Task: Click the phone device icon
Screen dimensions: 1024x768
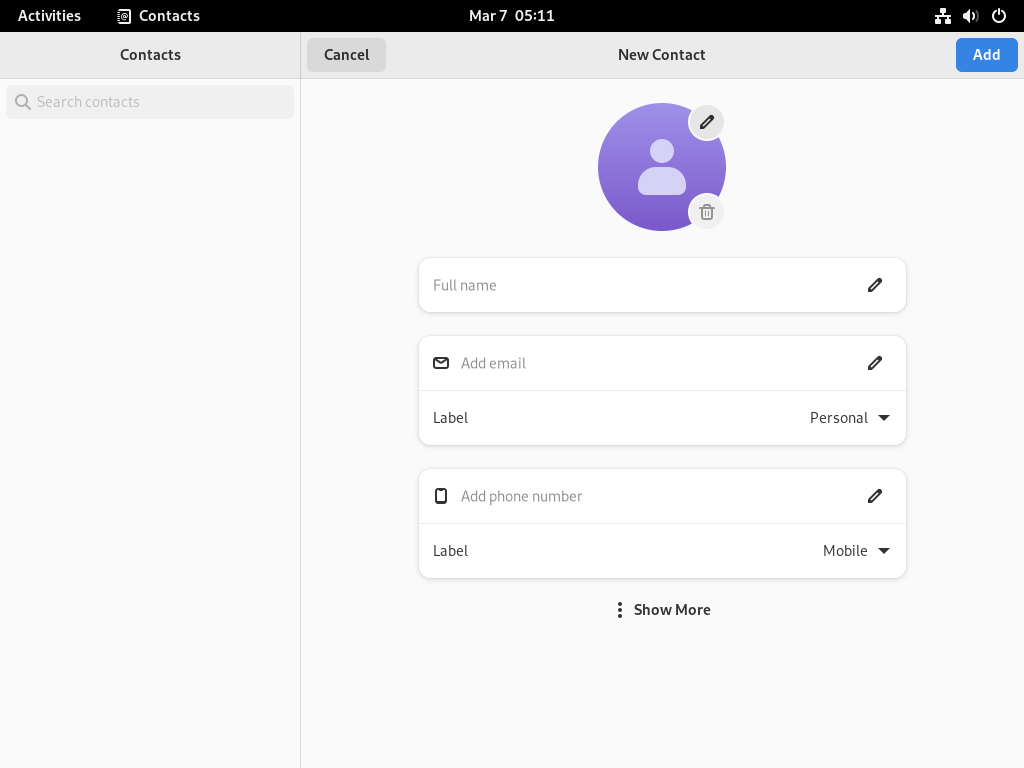Action: click(x=441, y=496)
